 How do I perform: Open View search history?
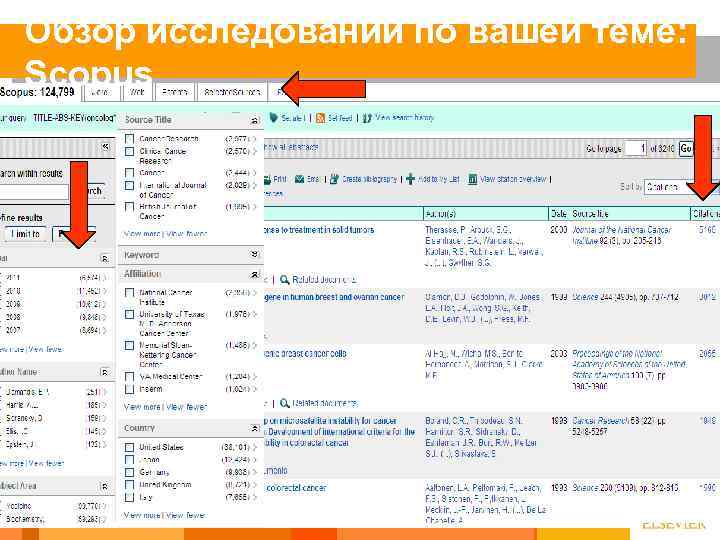404,118
